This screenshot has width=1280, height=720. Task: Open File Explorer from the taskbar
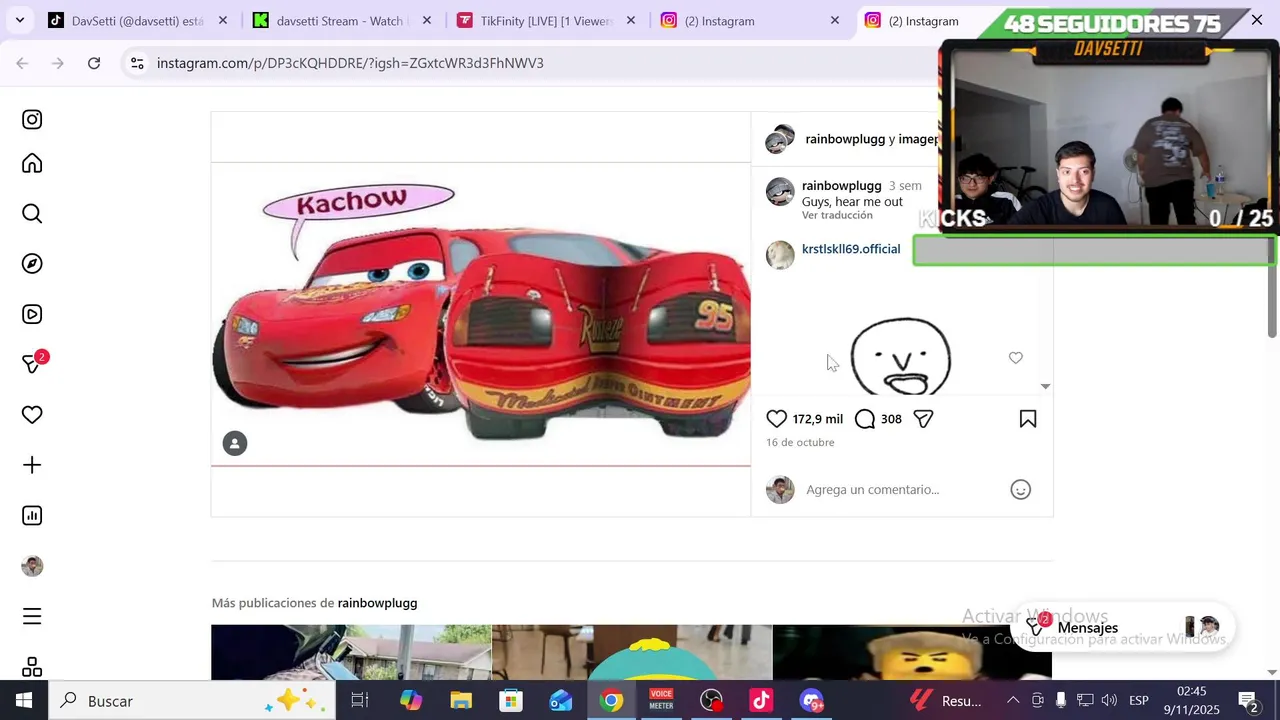[461, 701]
